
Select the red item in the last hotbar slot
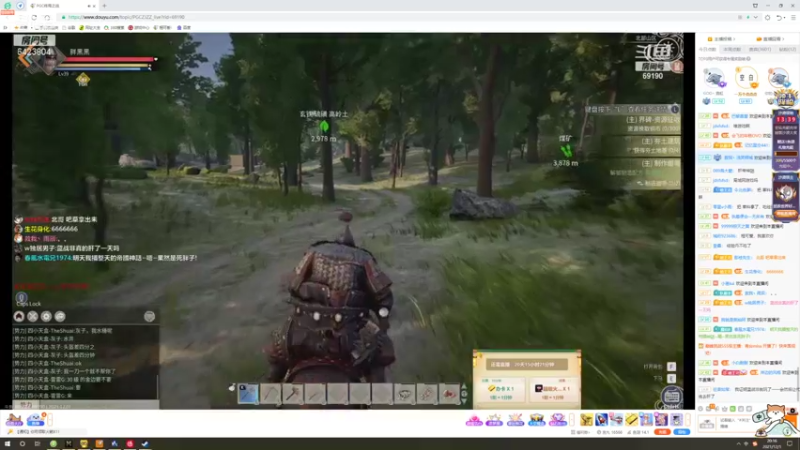(x=449, y=393)
